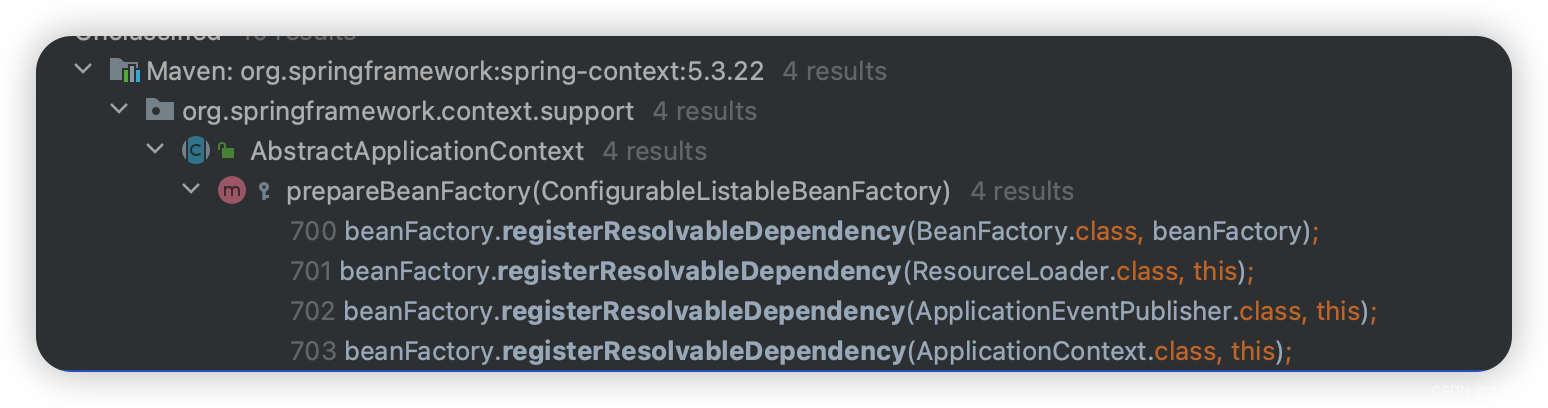The width and height of the screenshot is (1548, 408).
Task: Select the Maven spring-context:5.3.22 library label
Action: click(x=455, y=71)
